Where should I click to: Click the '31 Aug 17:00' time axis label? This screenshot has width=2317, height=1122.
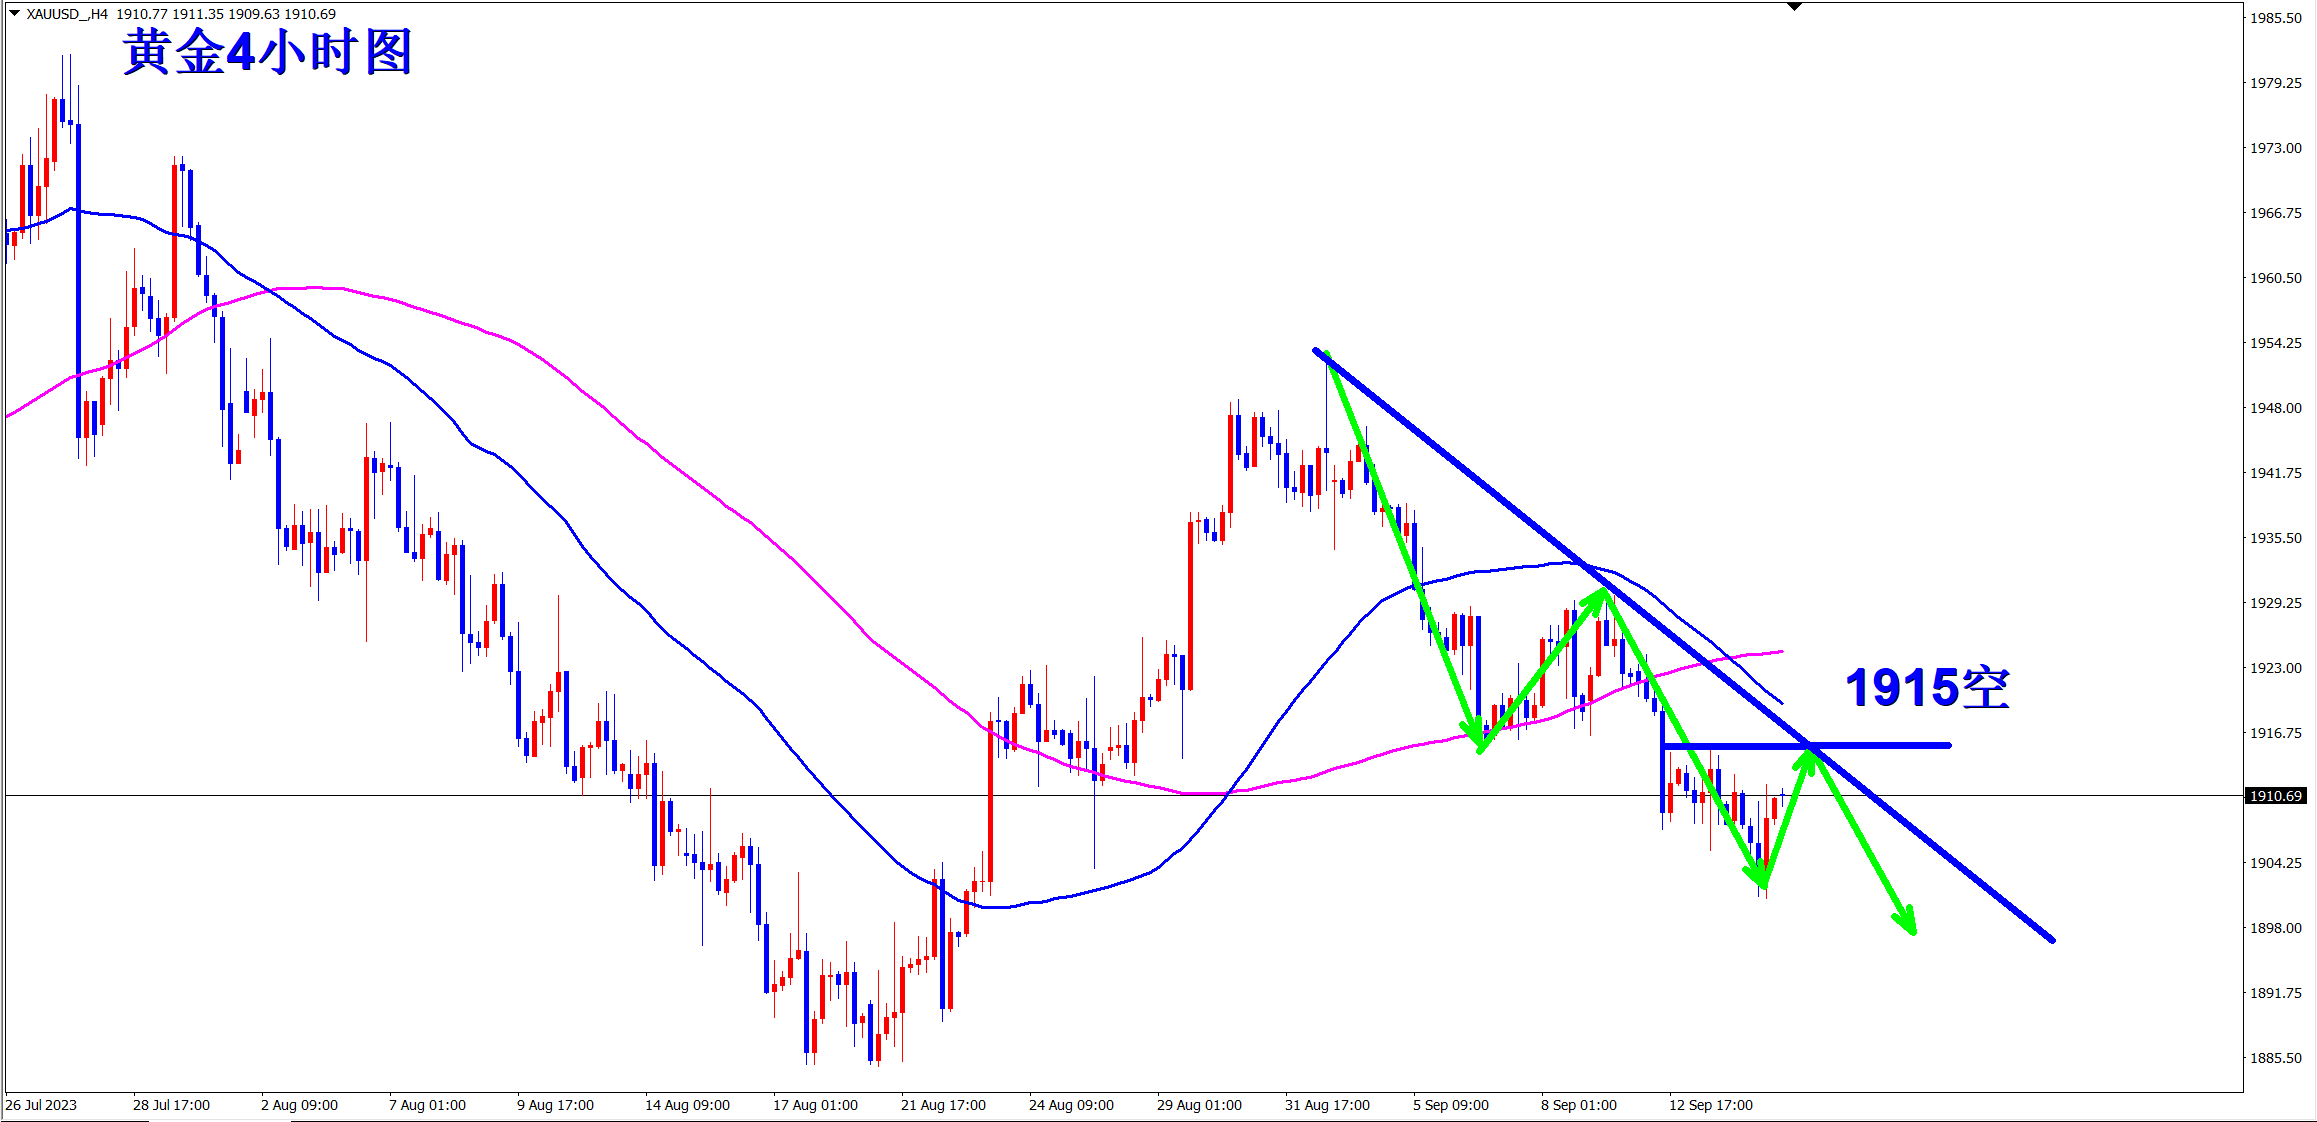pos(1327,1105)
